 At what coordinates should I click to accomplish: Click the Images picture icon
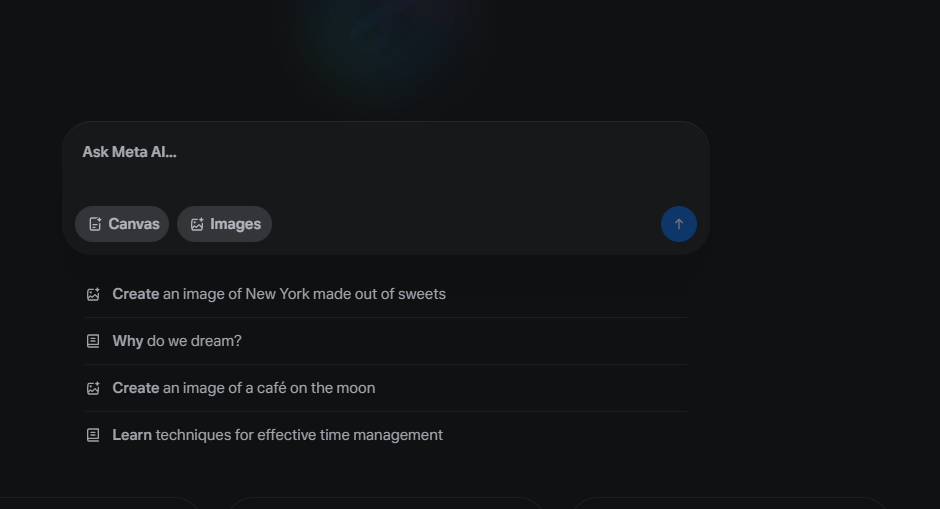(x=197, y=224)
